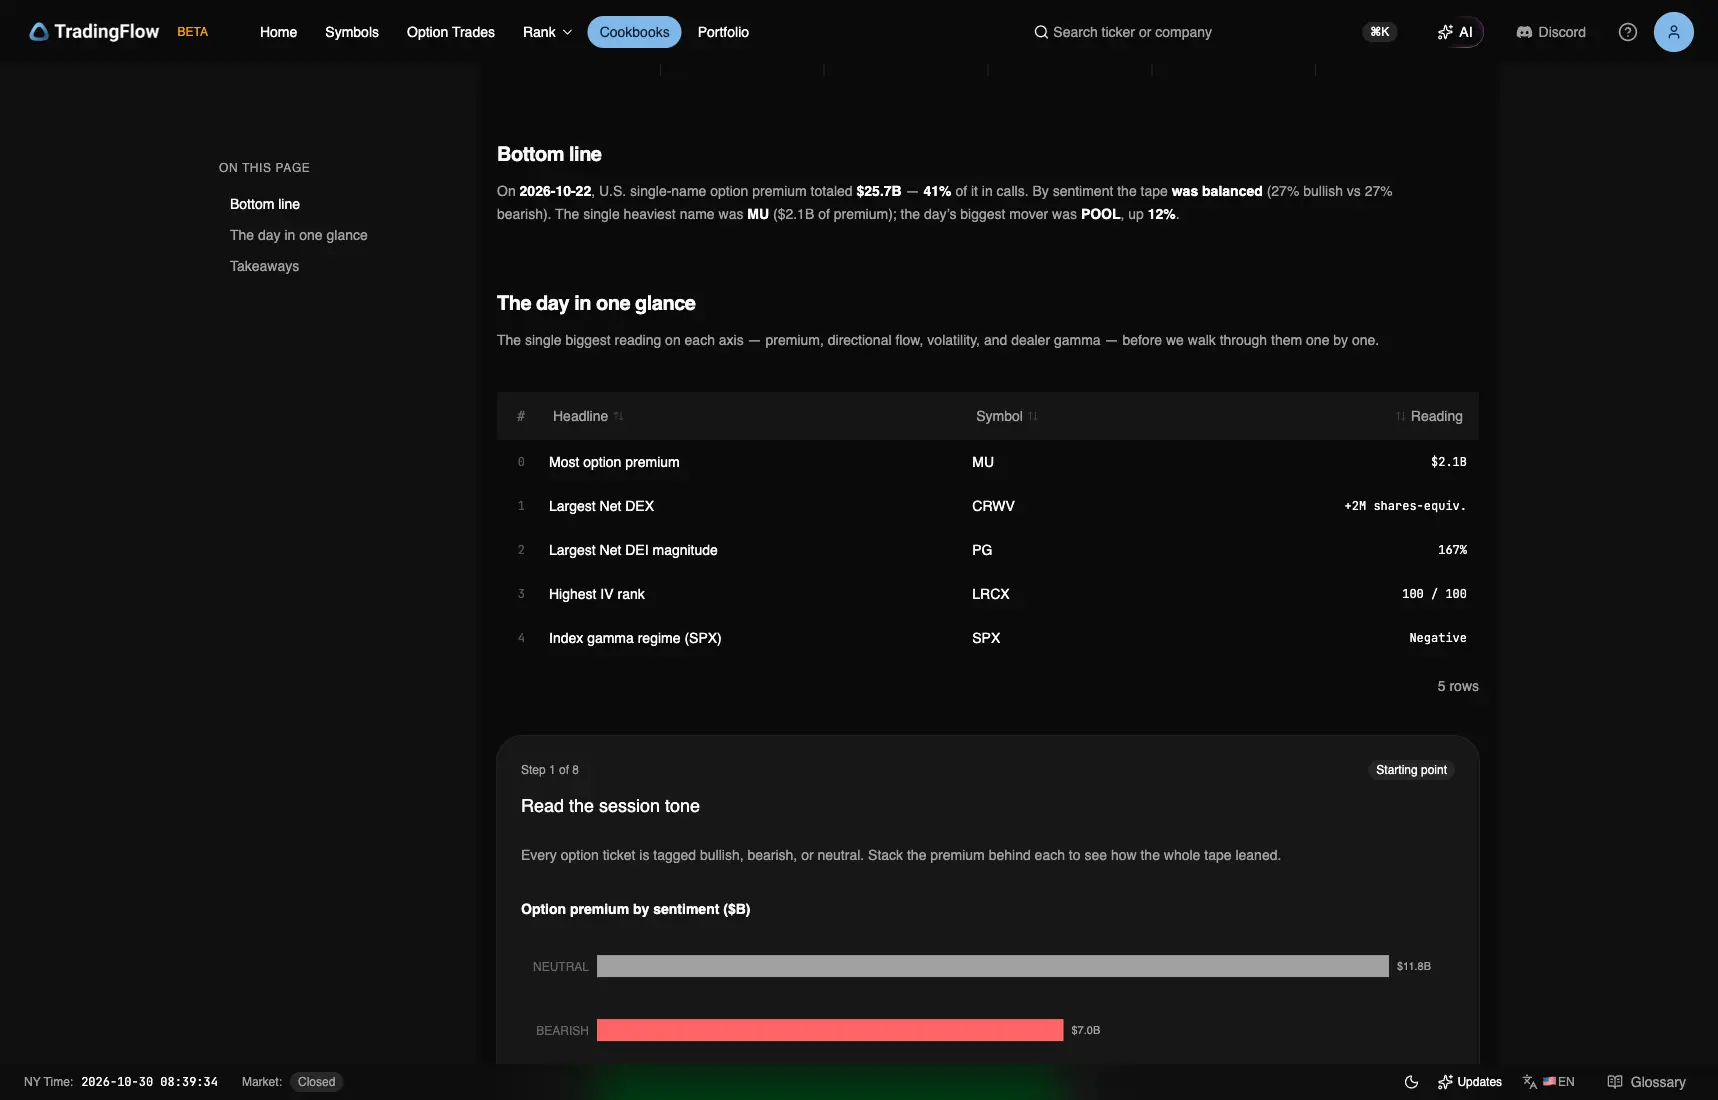
Task: Select the Largest Net DEX row
Action: pyautogui.click(x=988, y=506)
